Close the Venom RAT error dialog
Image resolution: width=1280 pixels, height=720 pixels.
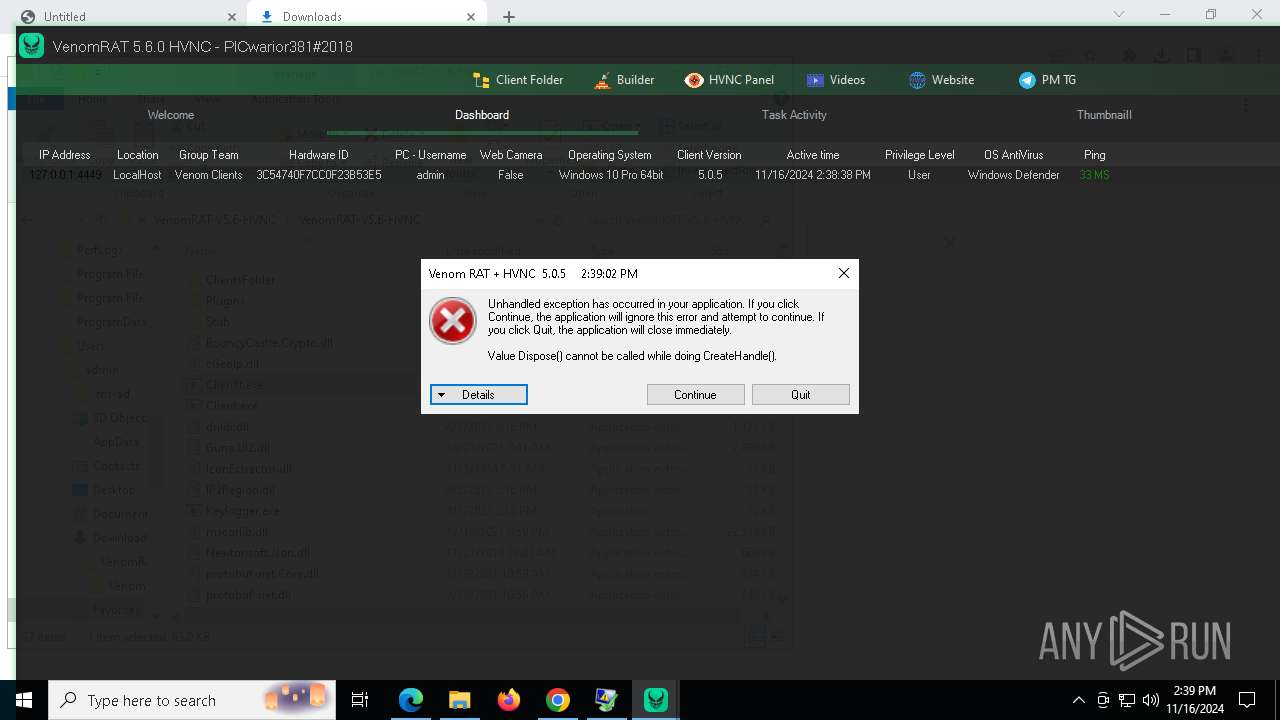point(843,273)
